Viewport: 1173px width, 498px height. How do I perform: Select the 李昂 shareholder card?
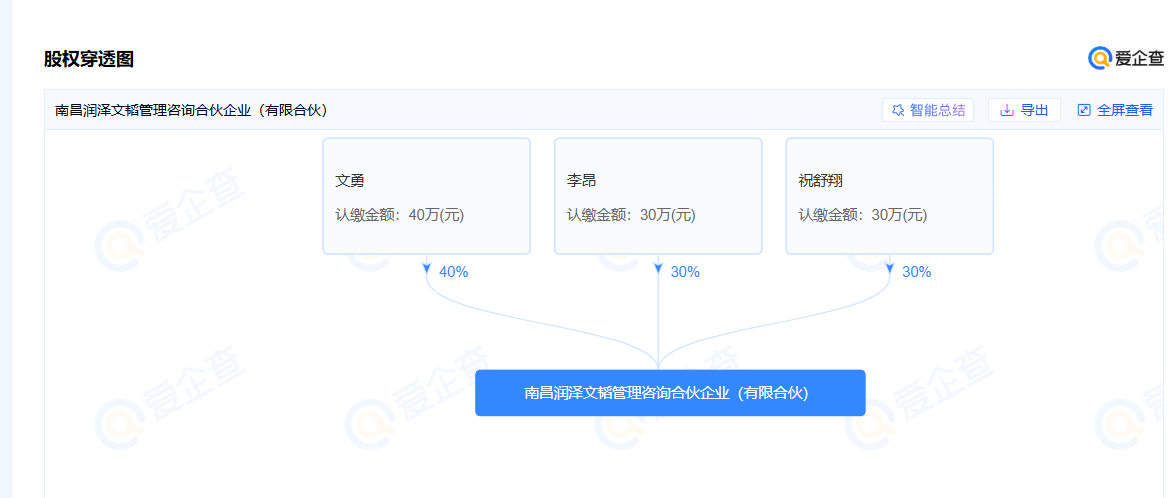(658, 196)
